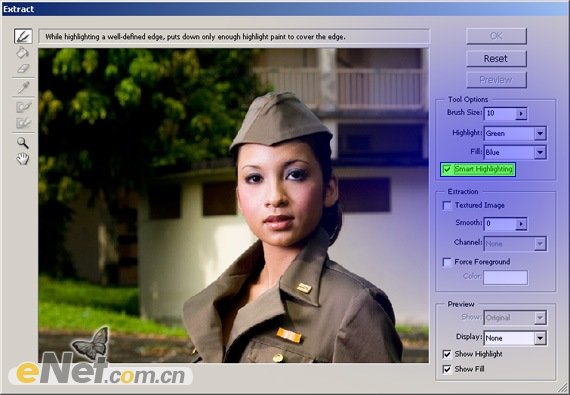This screenshot has width=570, height=395.
Task: Click the OK button
Action: click(x=496, y=36)
